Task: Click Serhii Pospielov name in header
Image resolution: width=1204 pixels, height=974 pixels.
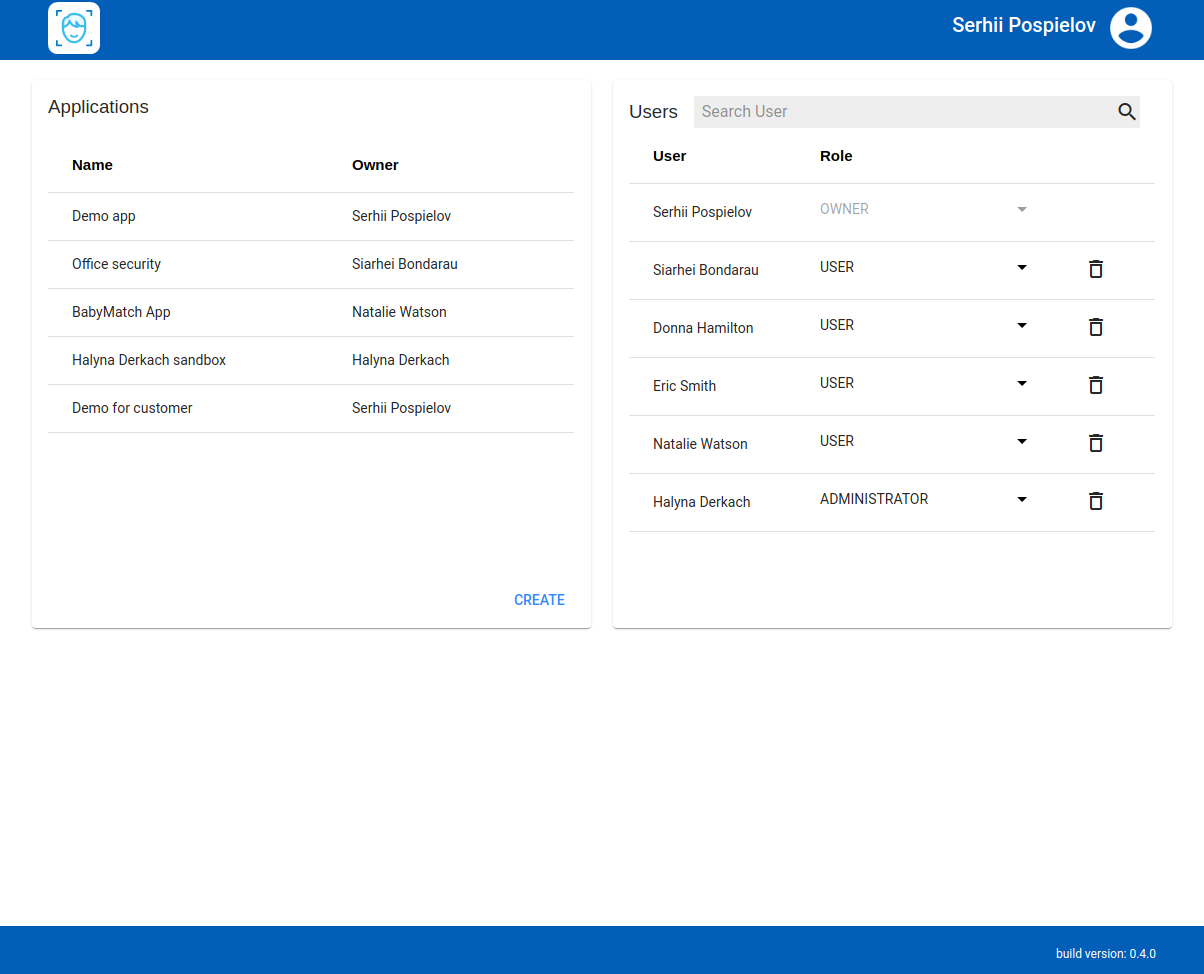Action: click(1024, 26)
